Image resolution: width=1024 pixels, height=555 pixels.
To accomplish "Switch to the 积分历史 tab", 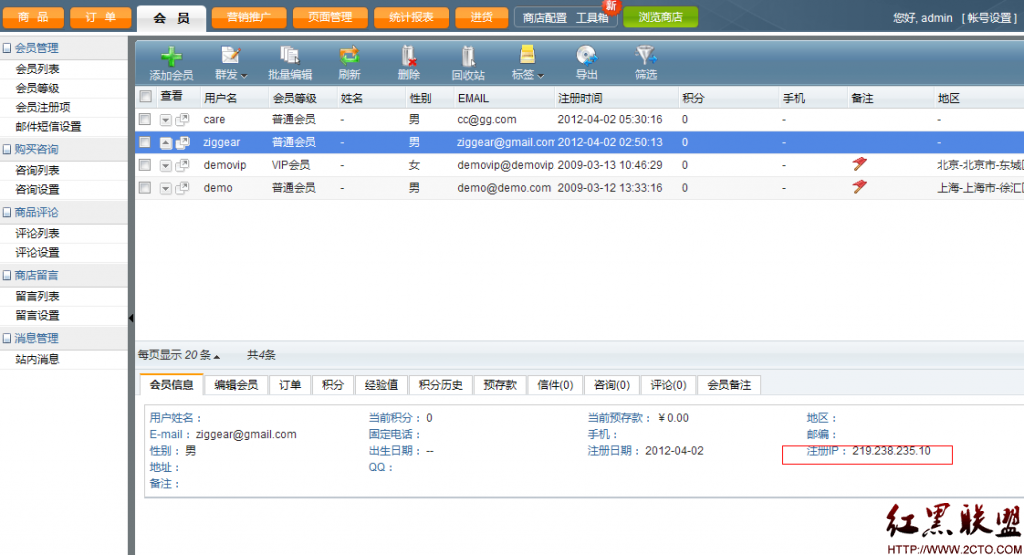I will pyautogui.click(x=441, y=385).
